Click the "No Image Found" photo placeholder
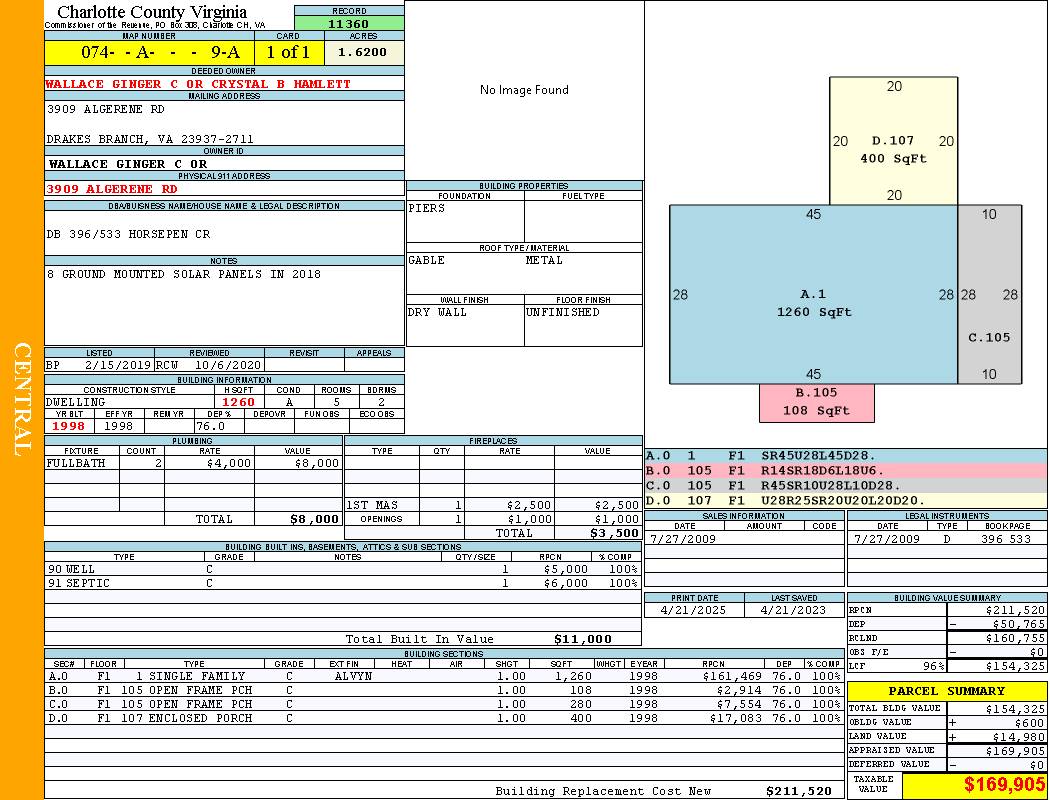The image size is (1050, 800). pyautogui.click(x=524, y=90)
